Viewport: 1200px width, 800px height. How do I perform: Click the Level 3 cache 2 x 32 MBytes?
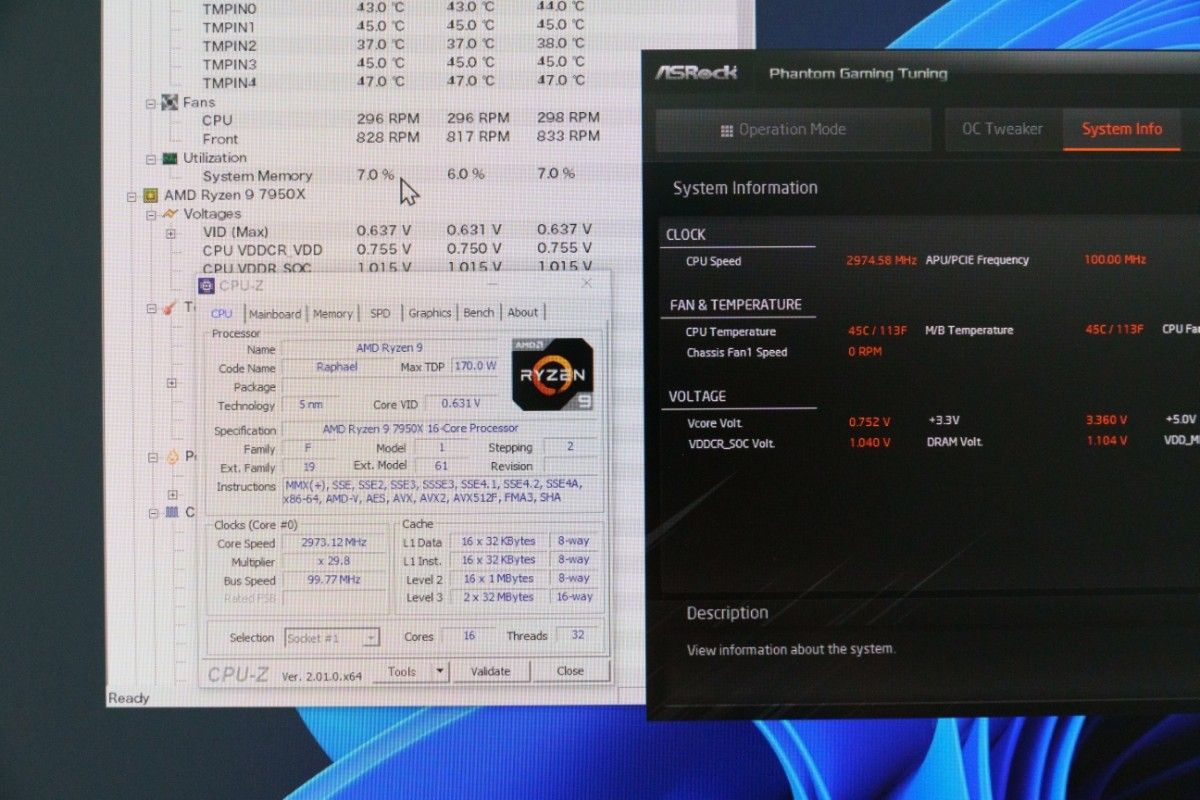pos(498,597)
